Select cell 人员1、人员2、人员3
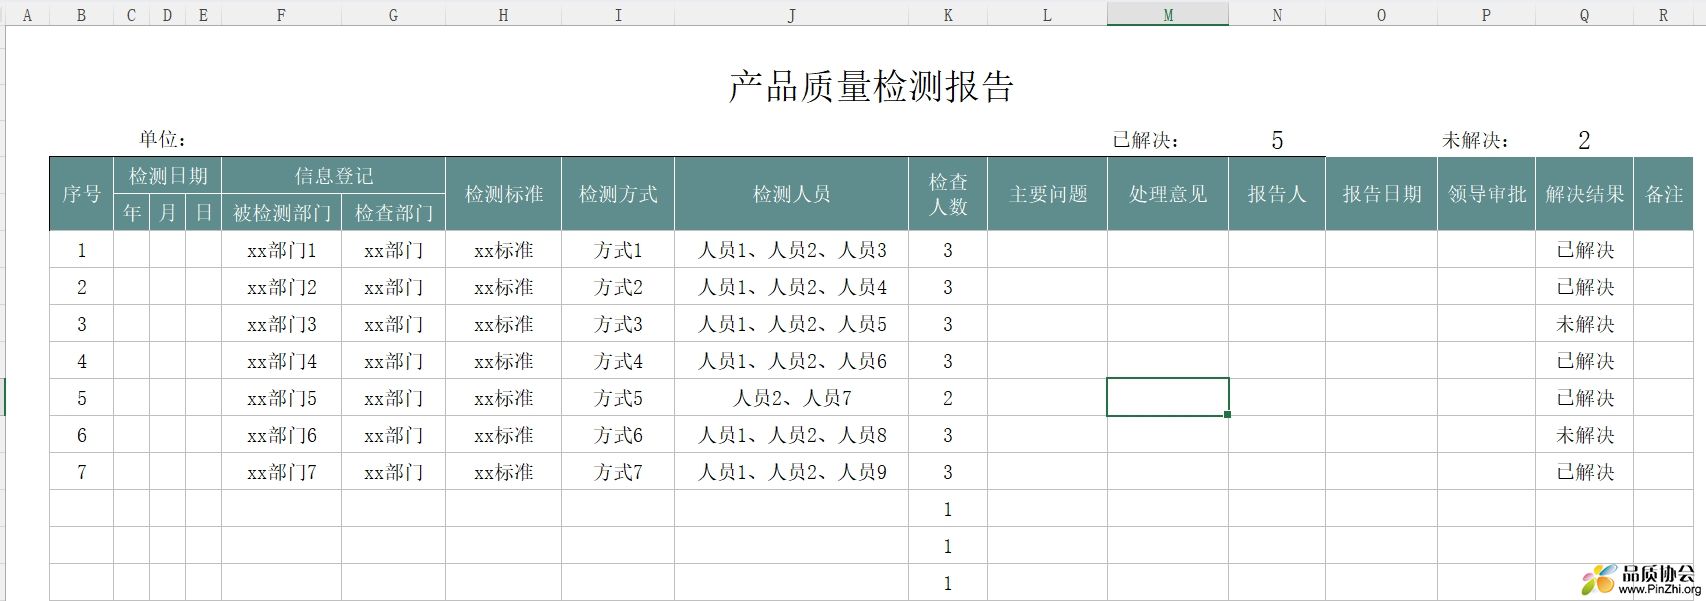The image size is (1706, 601). pyautogui.click(x=791, y=250)
